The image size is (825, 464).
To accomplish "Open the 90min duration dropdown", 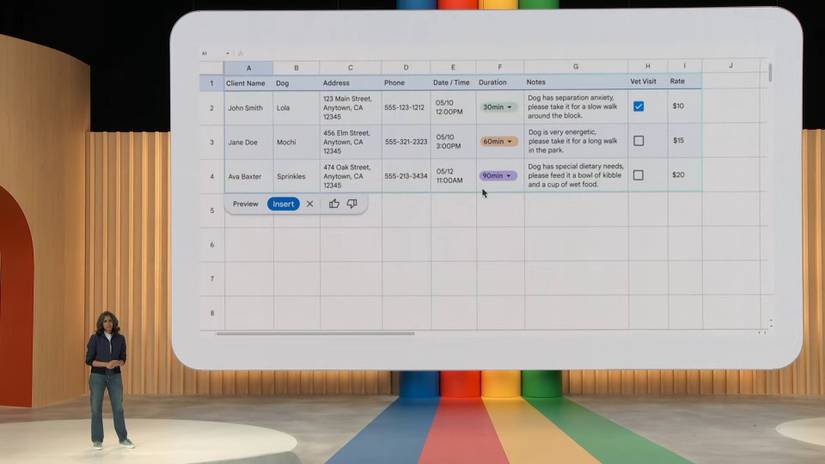I will (498, 175).
